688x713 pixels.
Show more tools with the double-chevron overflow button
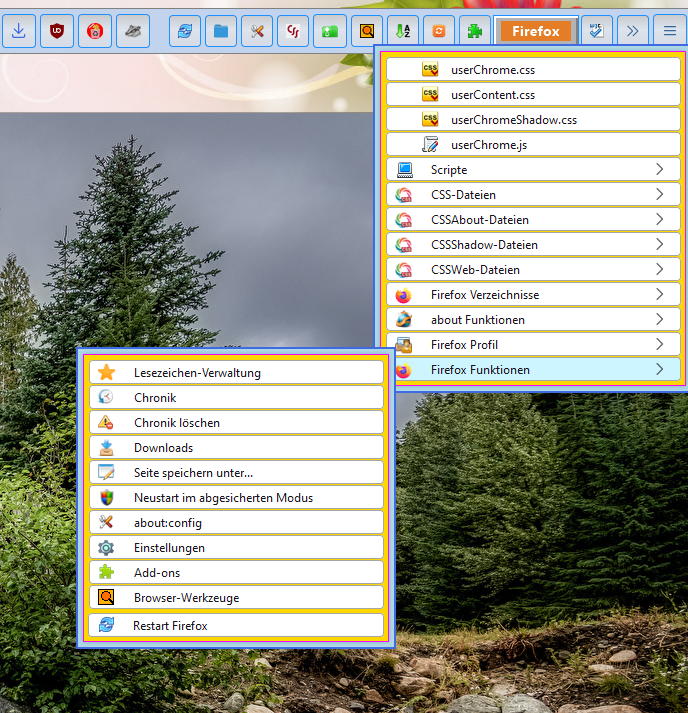tap(632, 31)
